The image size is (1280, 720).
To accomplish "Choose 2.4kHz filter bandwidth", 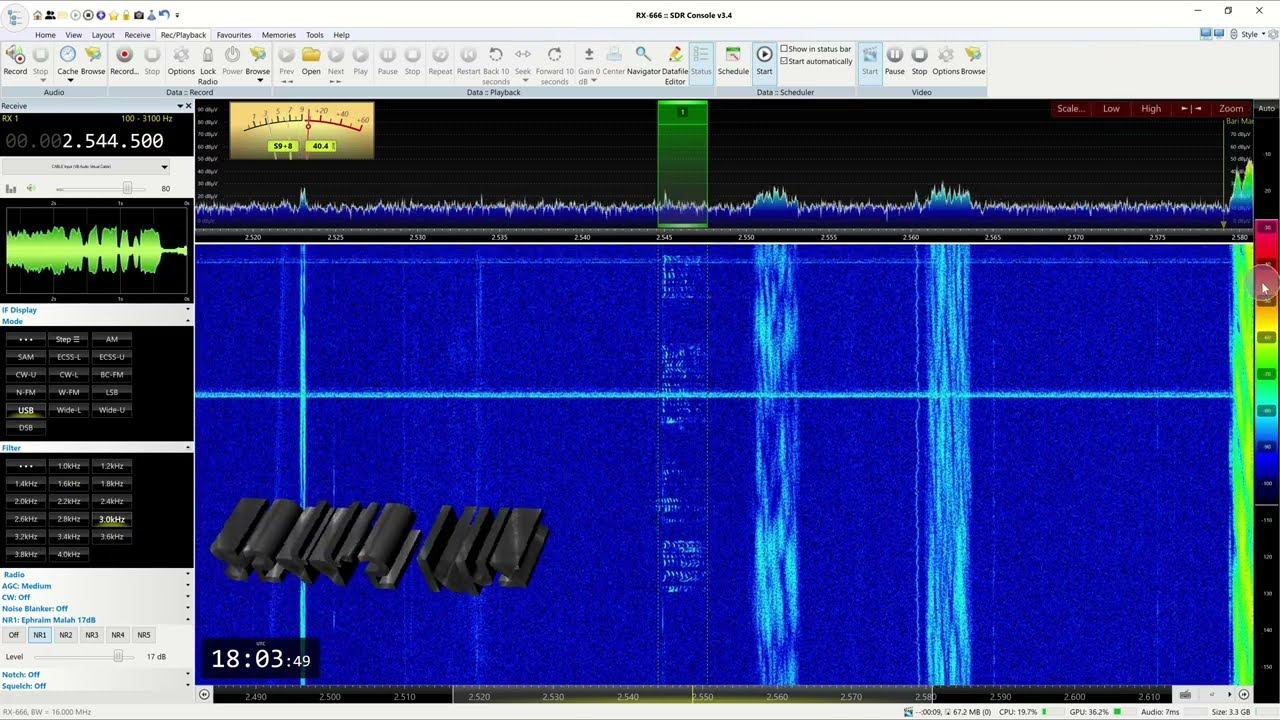I will coord(112,501).
